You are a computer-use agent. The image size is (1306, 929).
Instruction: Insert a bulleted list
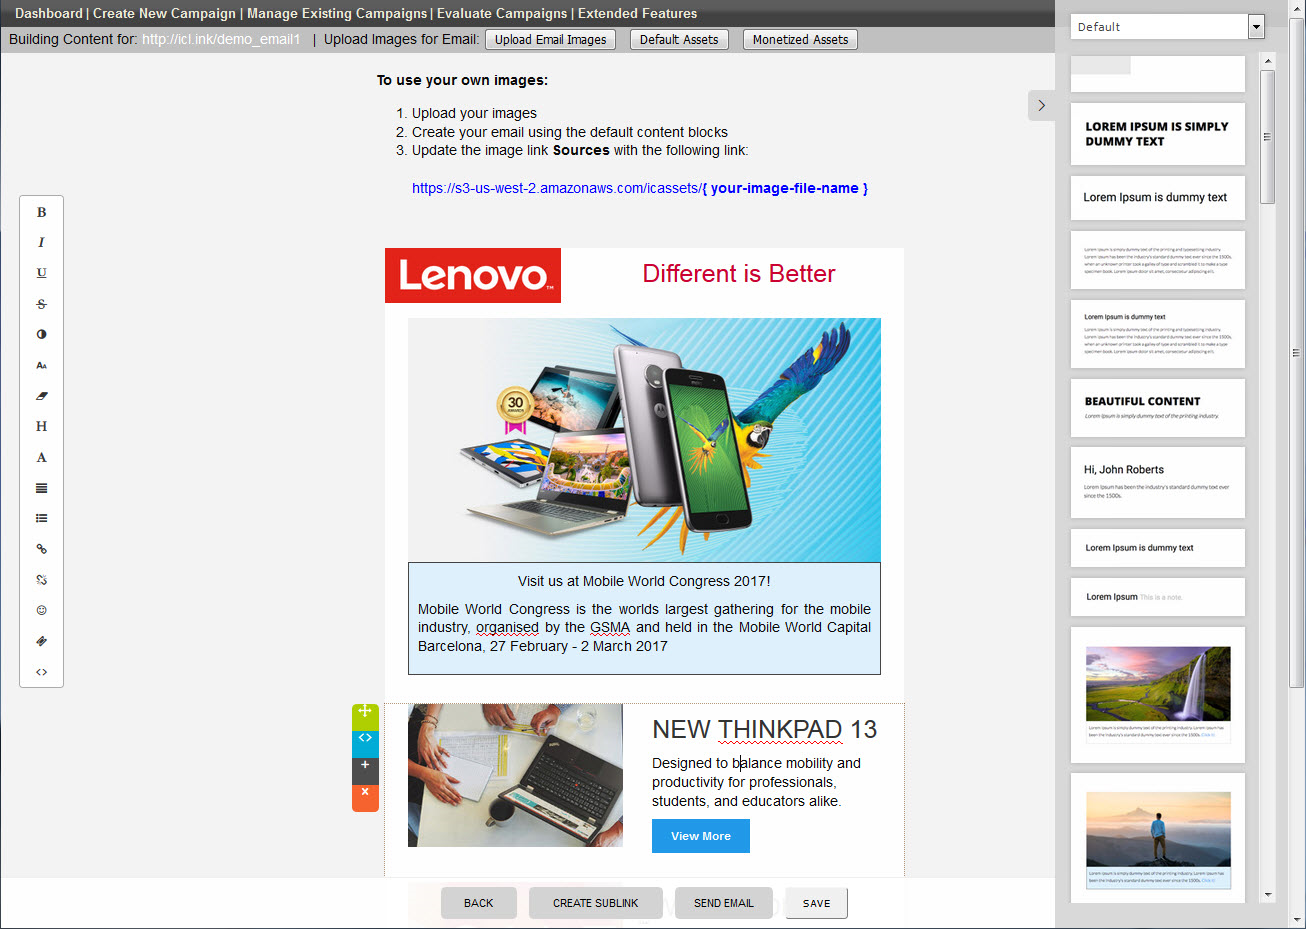(x=41, y=518)
